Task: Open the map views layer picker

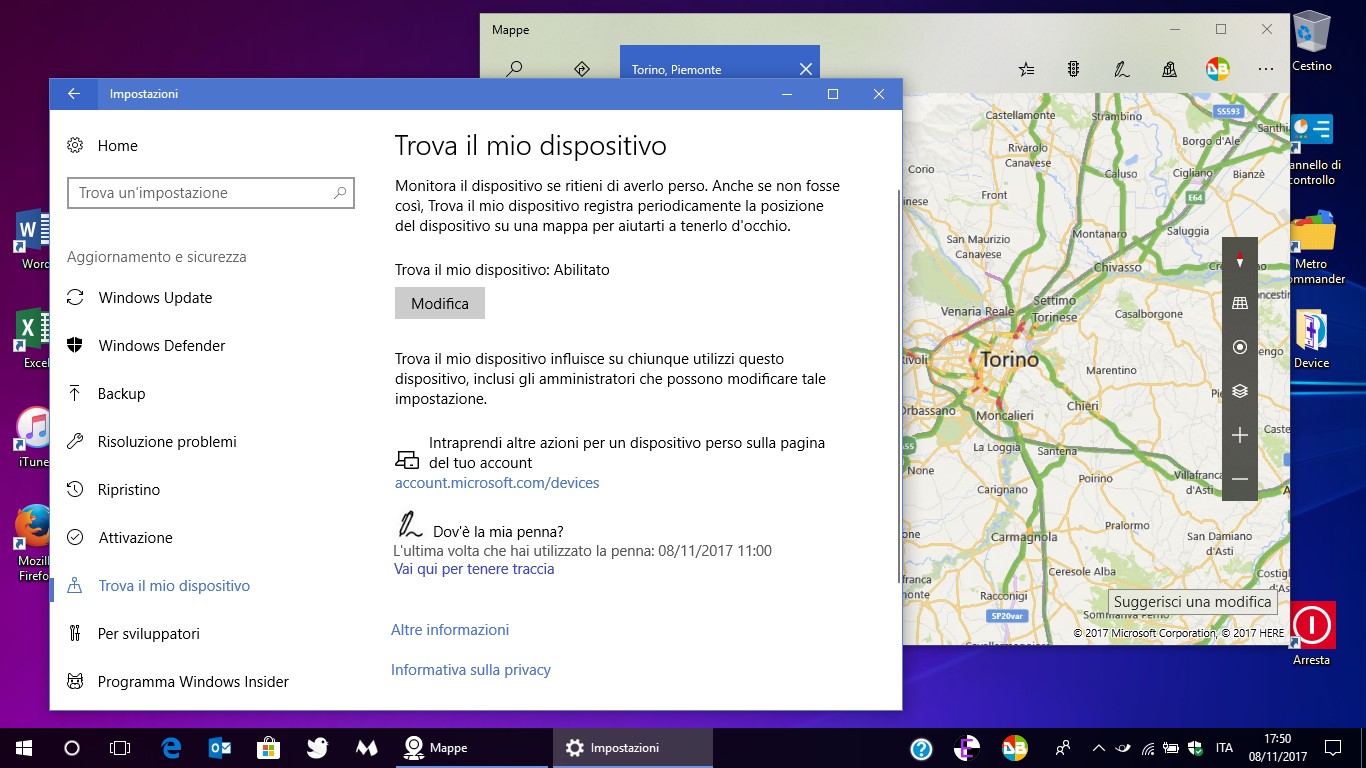Action: [1239, 390]
